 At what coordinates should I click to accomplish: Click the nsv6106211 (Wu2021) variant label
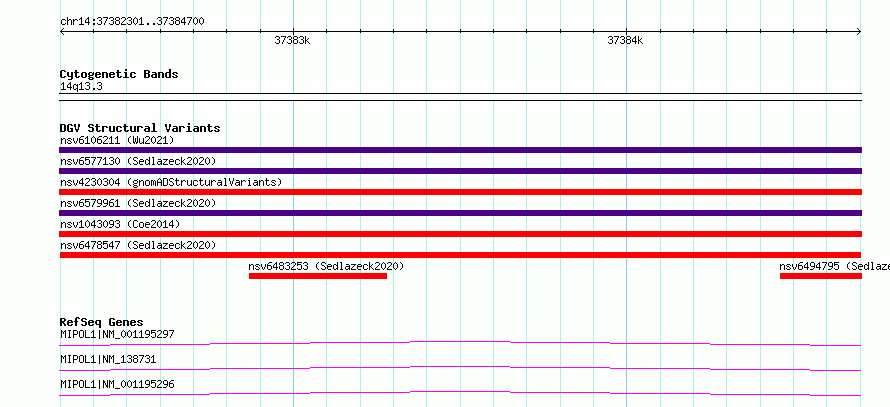[117, 140]
